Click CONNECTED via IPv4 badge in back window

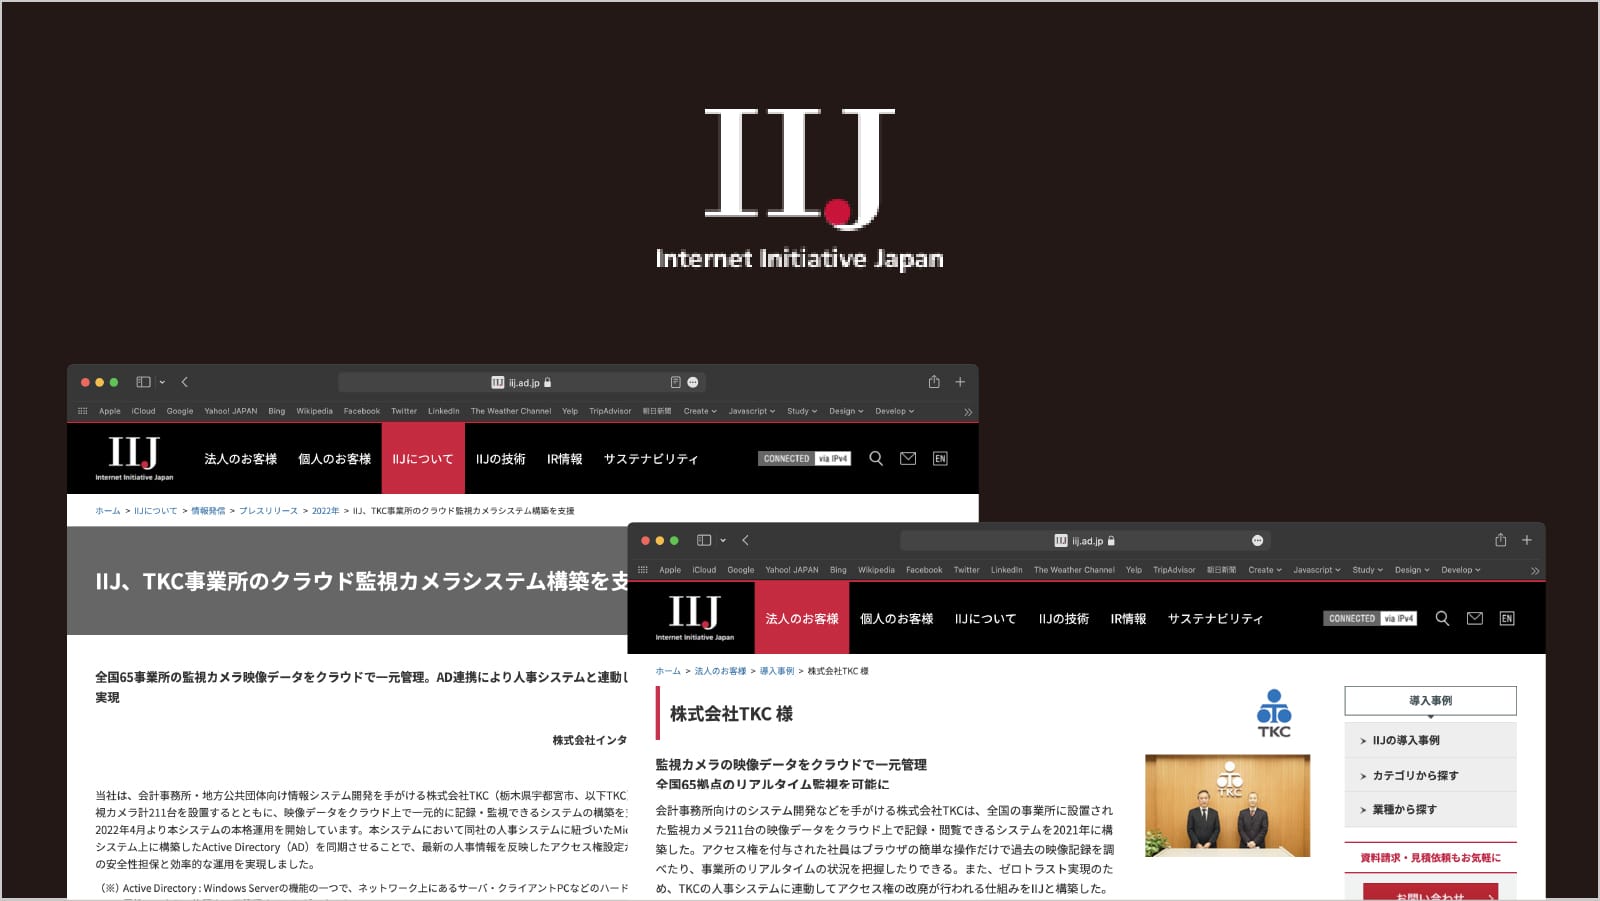pos(805,458)
